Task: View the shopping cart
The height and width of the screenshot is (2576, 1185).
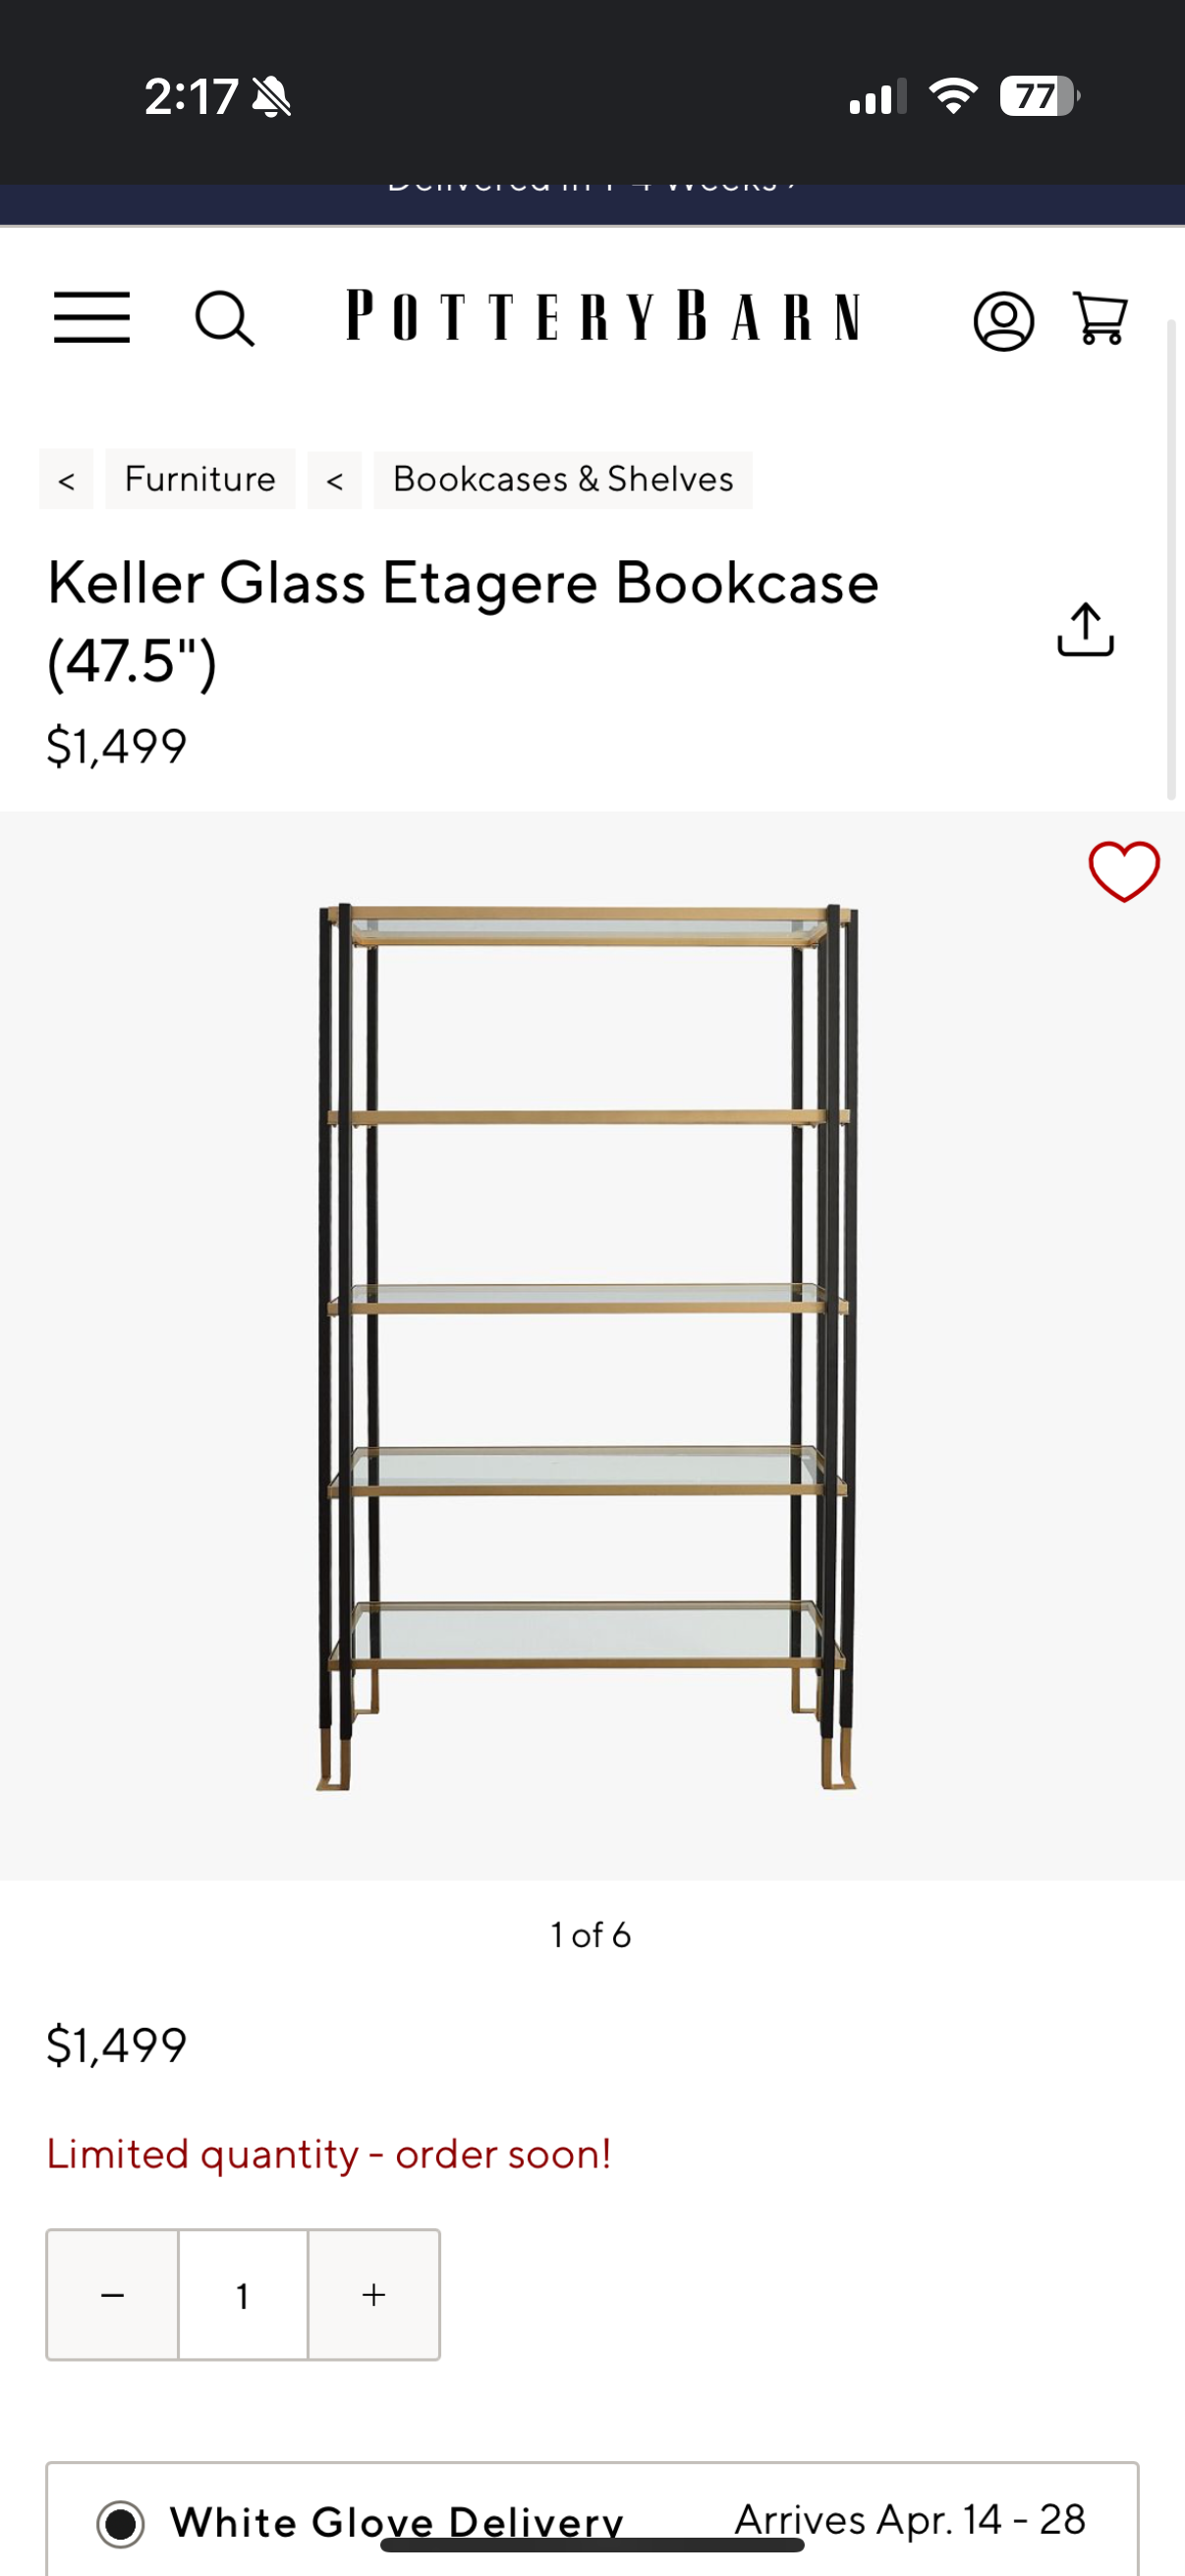Action: pyautogui.click(x=1100, y=318)
